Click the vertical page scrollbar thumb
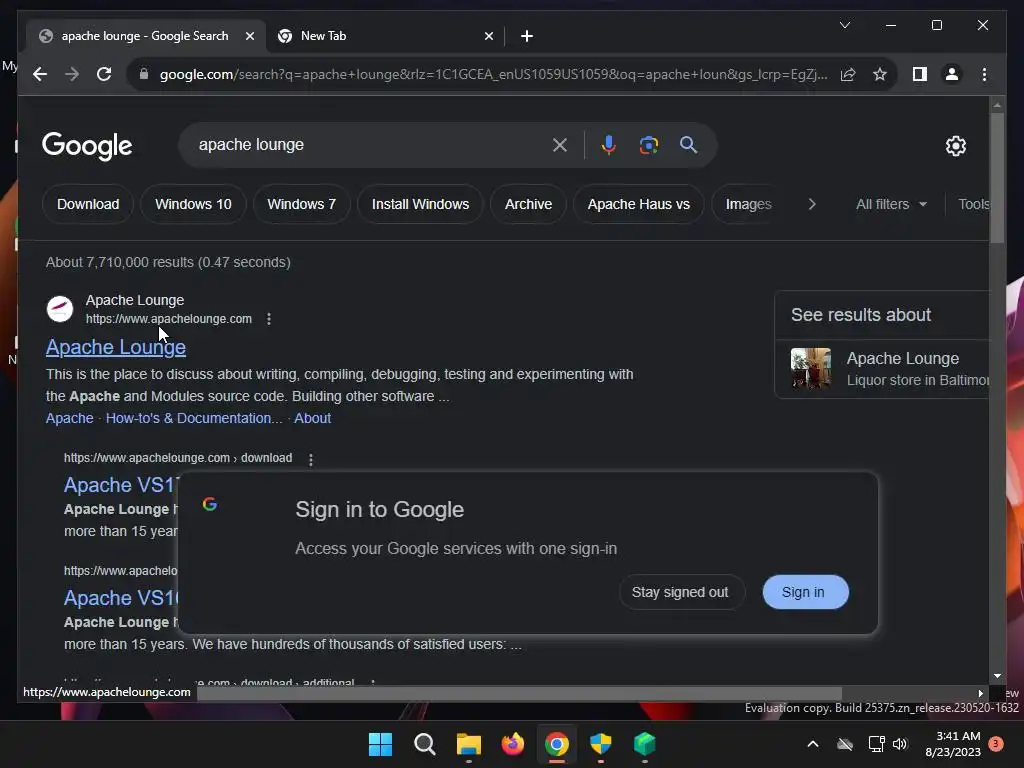 click(x=997, y=178)
